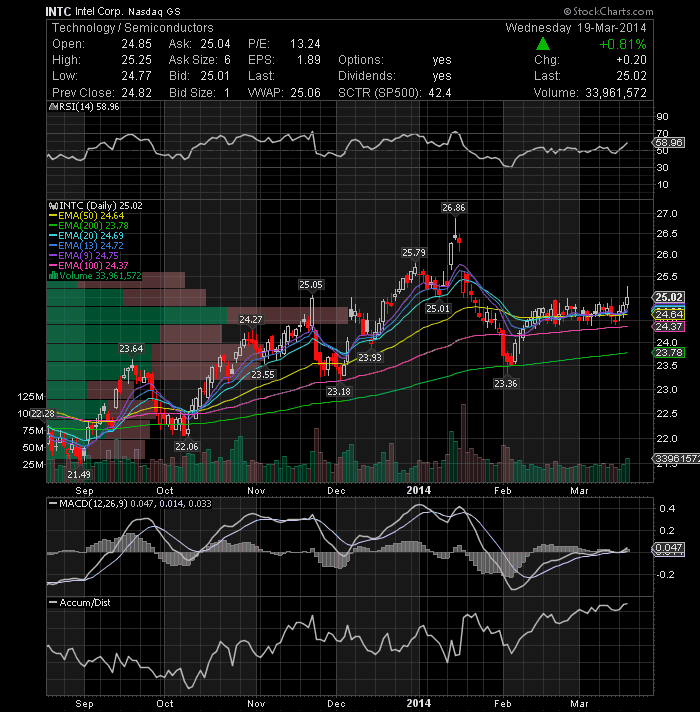Image resolution: width=700 pixels, height=712 pixels.
Task: Click the 21.49 low price annotation
Action: pos(79,475)
